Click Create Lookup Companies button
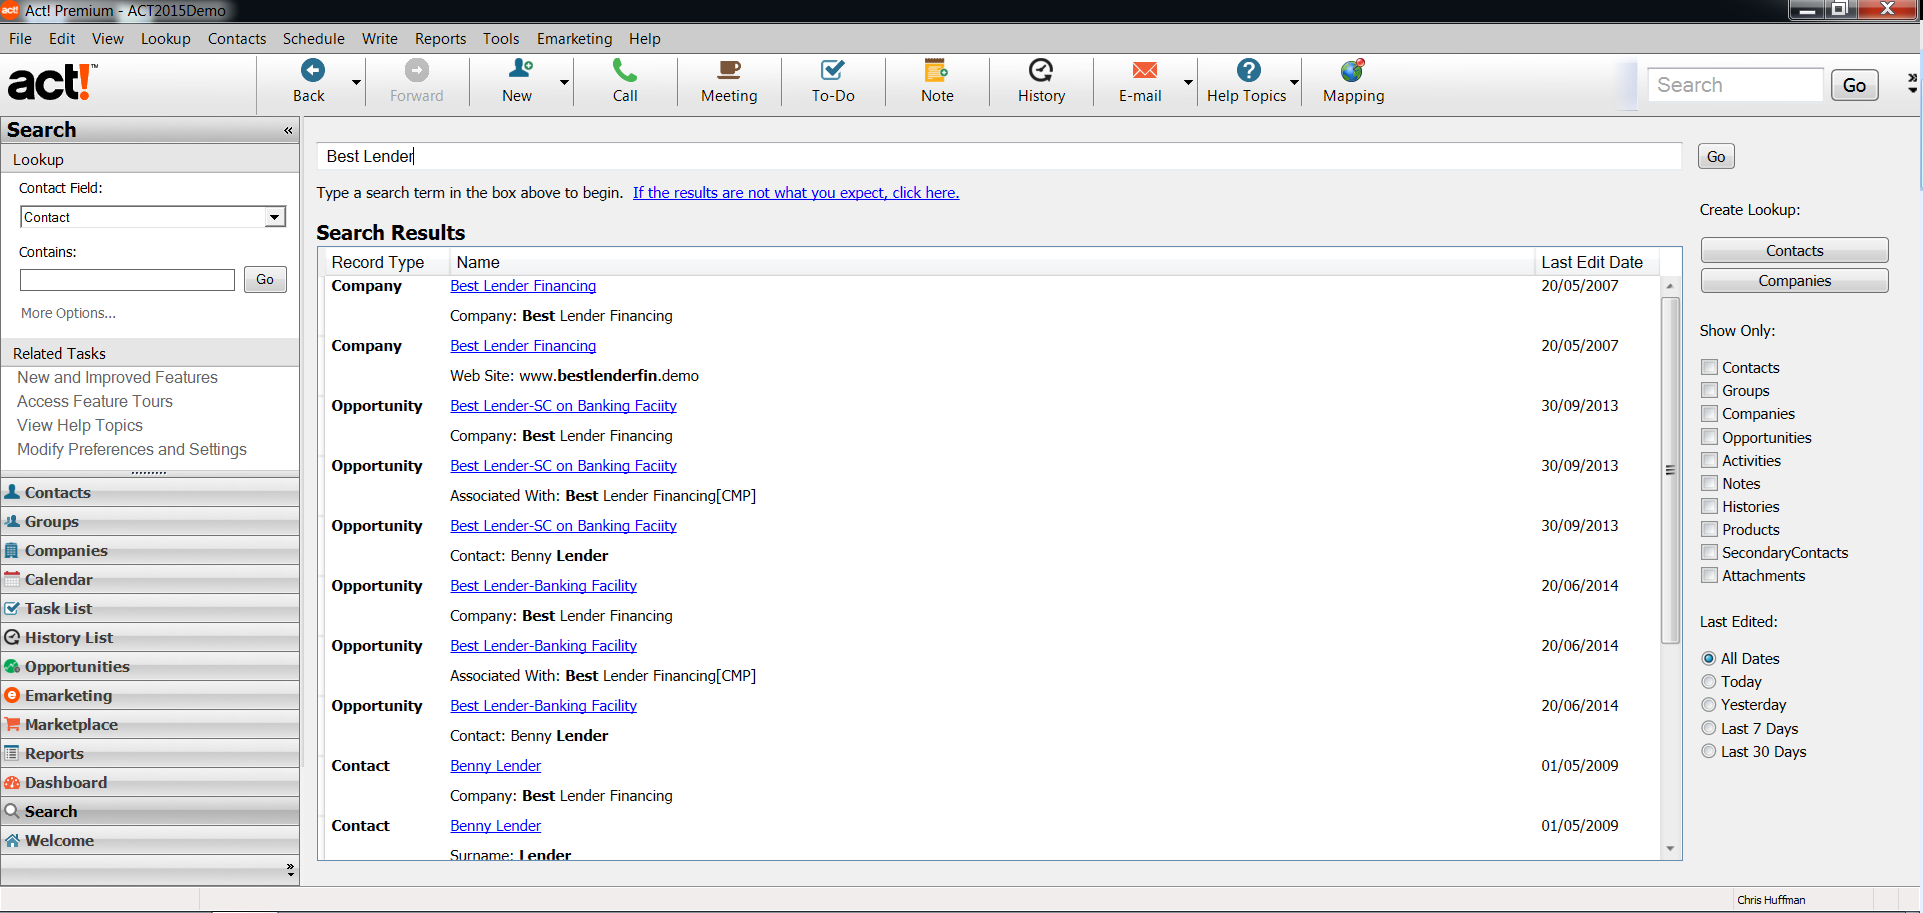The height and width of the screenshot is (913, 1923). pos(1794,281)
